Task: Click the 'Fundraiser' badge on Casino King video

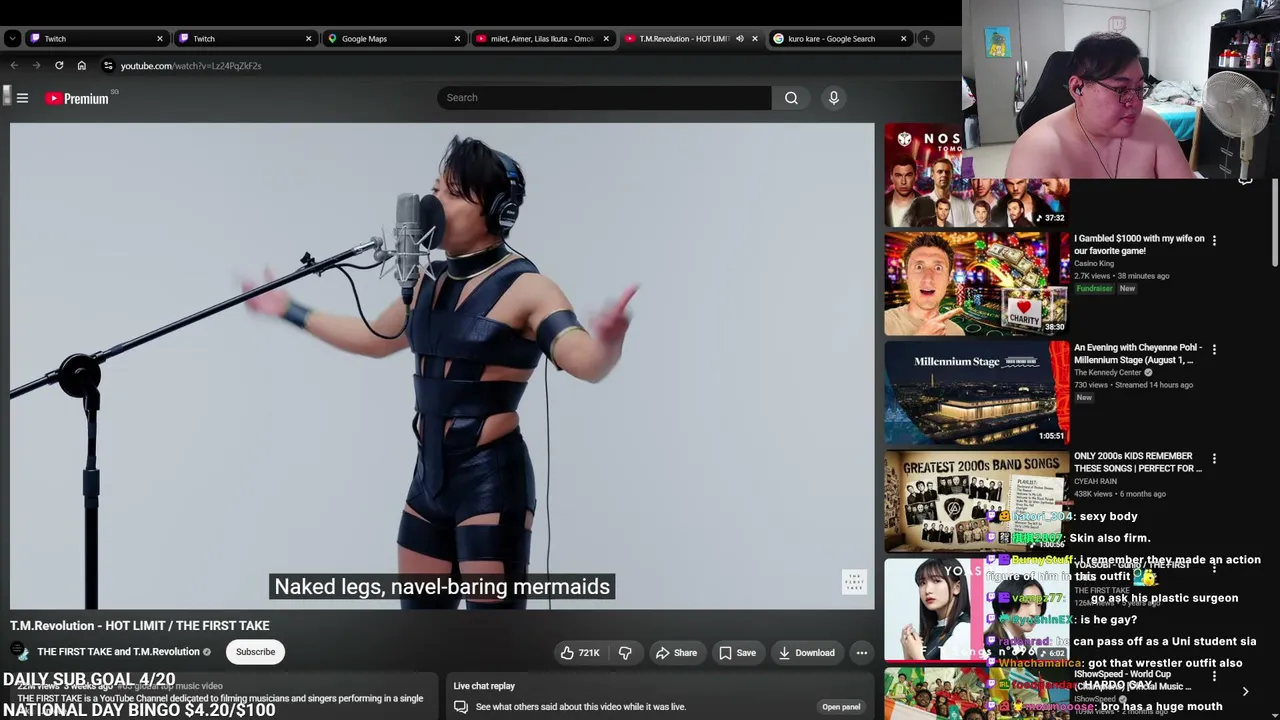Action: 1094,289
